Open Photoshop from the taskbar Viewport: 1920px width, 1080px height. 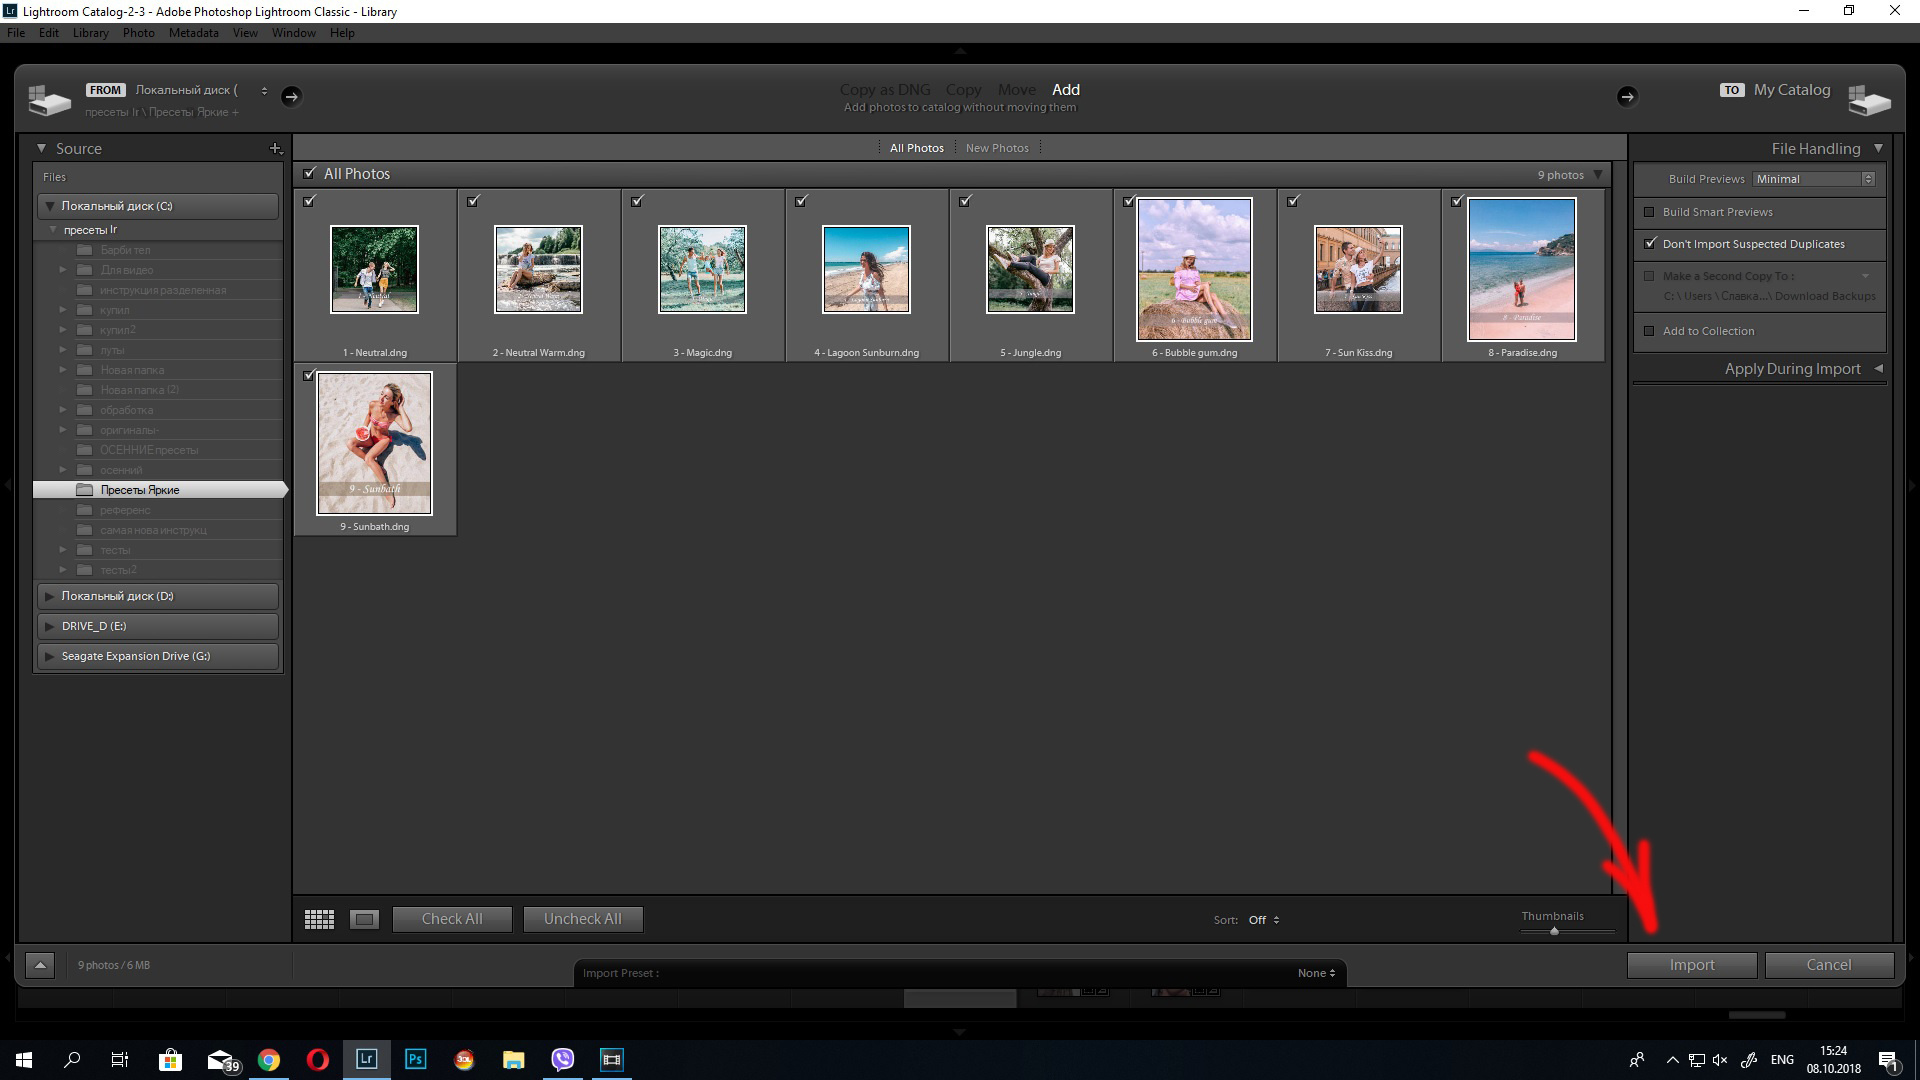[415, 1059]
